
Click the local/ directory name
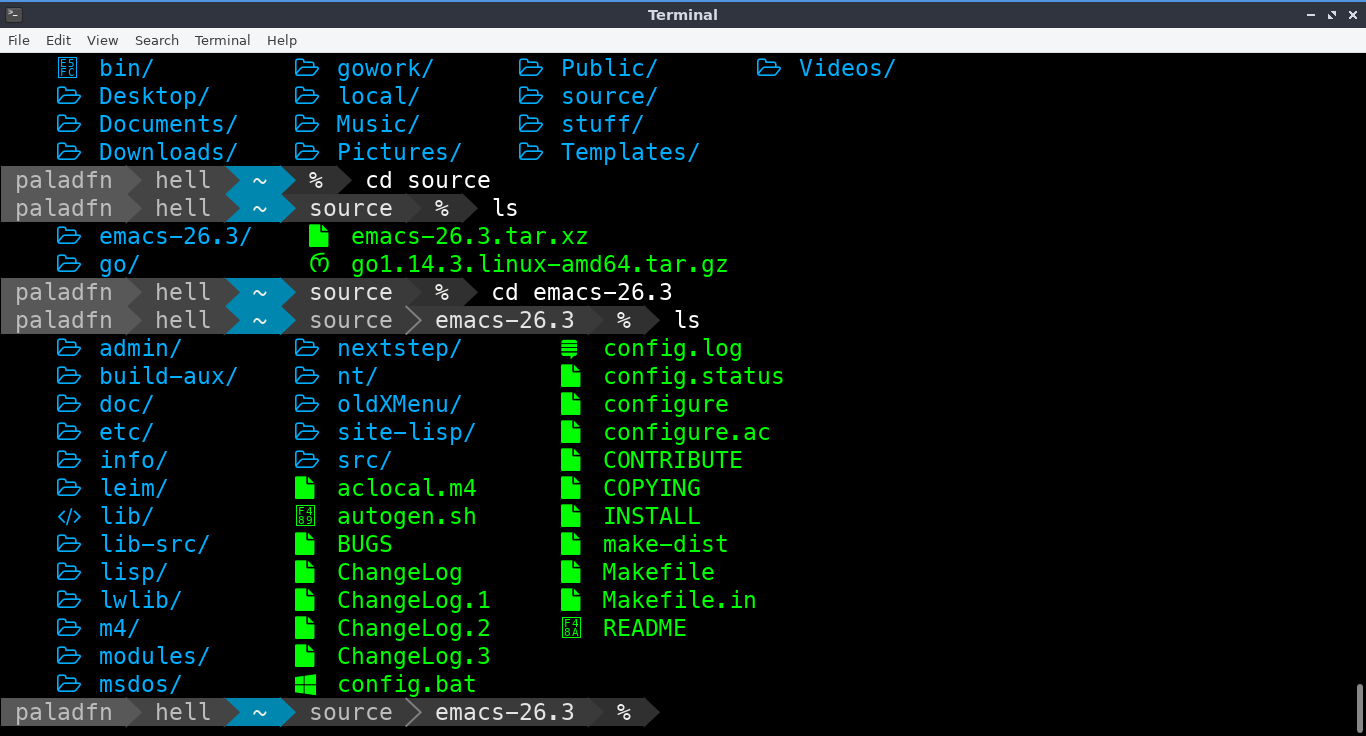pyautogui.click(x=379, y=96)
